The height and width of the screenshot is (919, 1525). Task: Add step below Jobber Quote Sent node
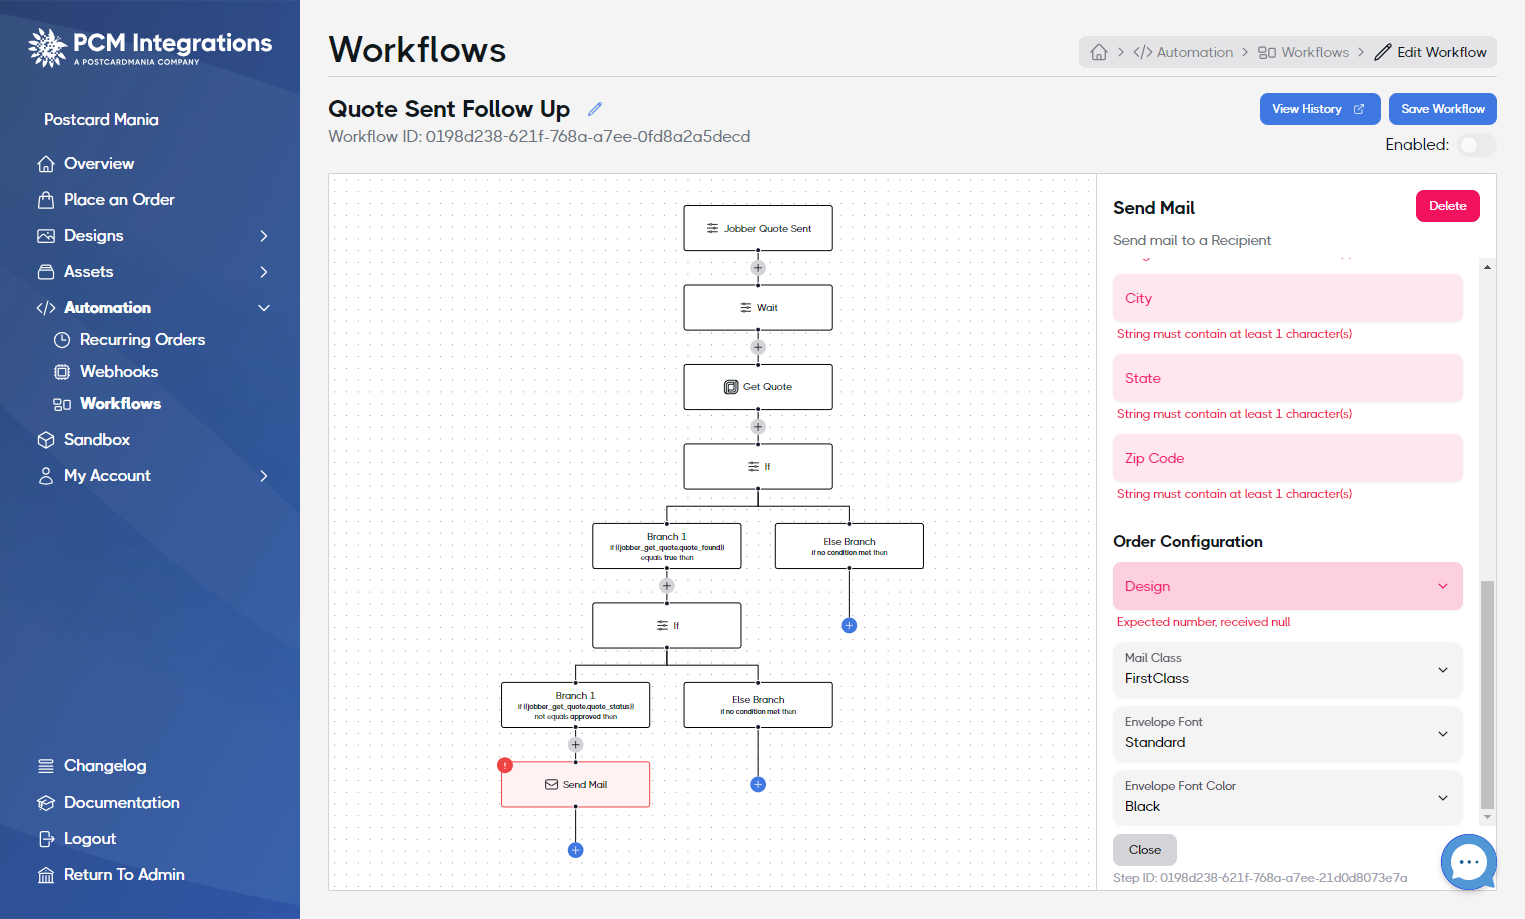tap(758, 268)
